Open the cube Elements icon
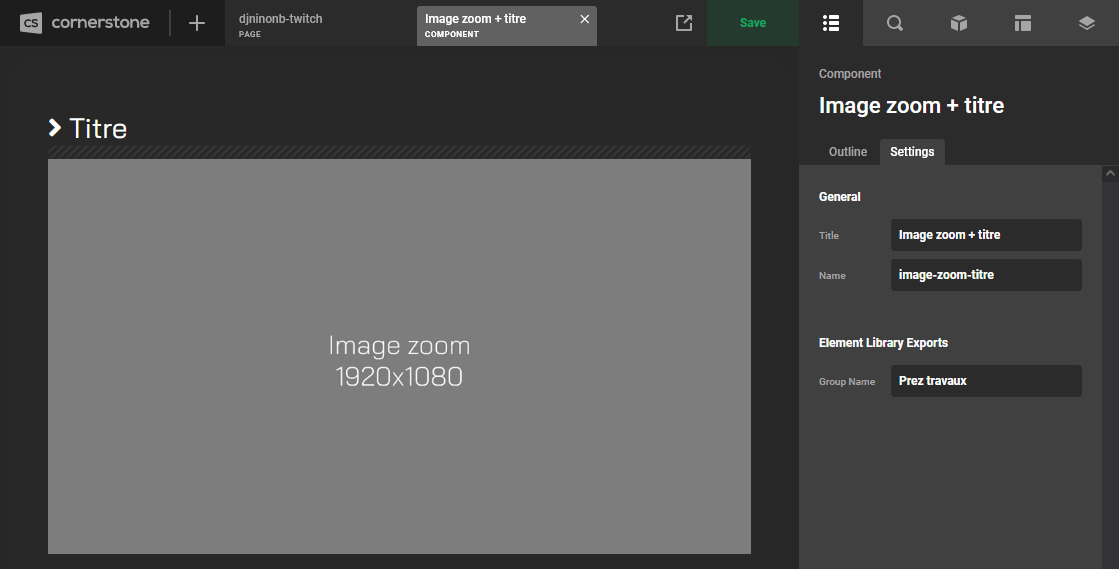This screenshot has width=1119, height=569. (x=959, y=23)
